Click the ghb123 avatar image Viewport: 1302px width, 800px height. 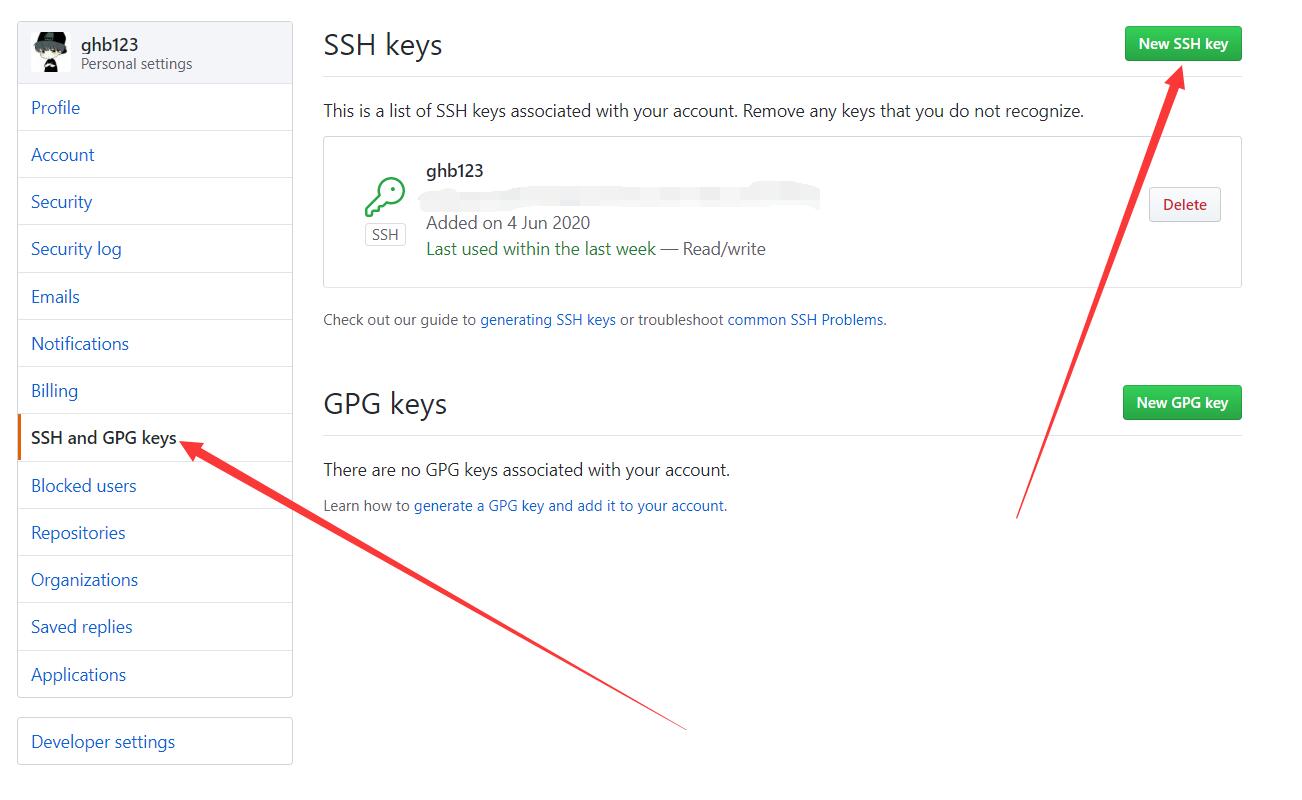50,53
